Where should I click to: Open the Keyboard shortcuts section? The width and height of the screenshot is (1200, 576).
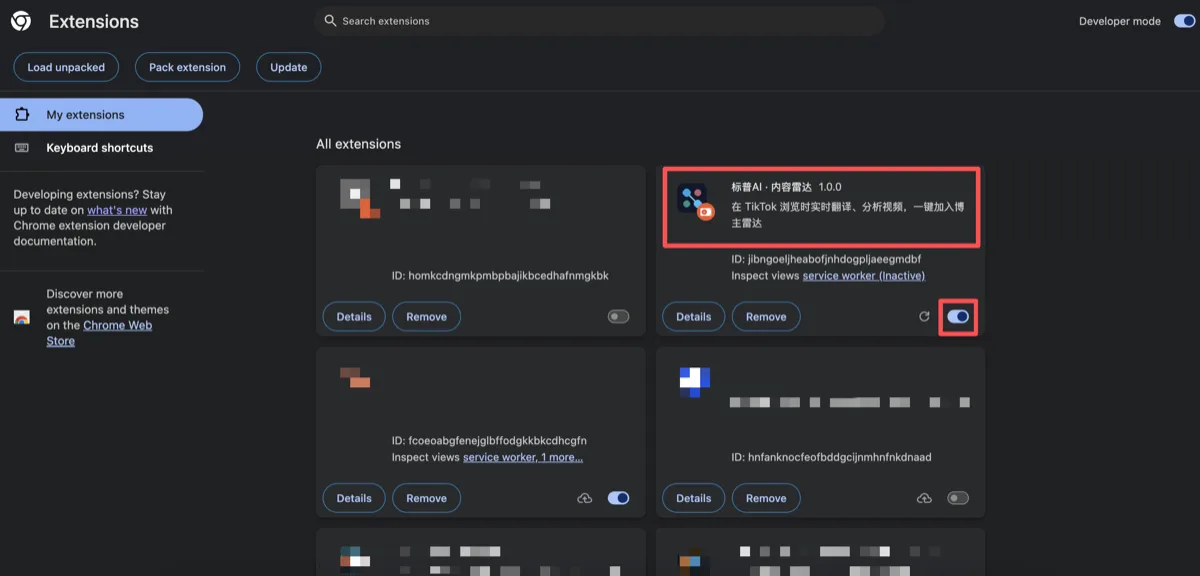101,148
